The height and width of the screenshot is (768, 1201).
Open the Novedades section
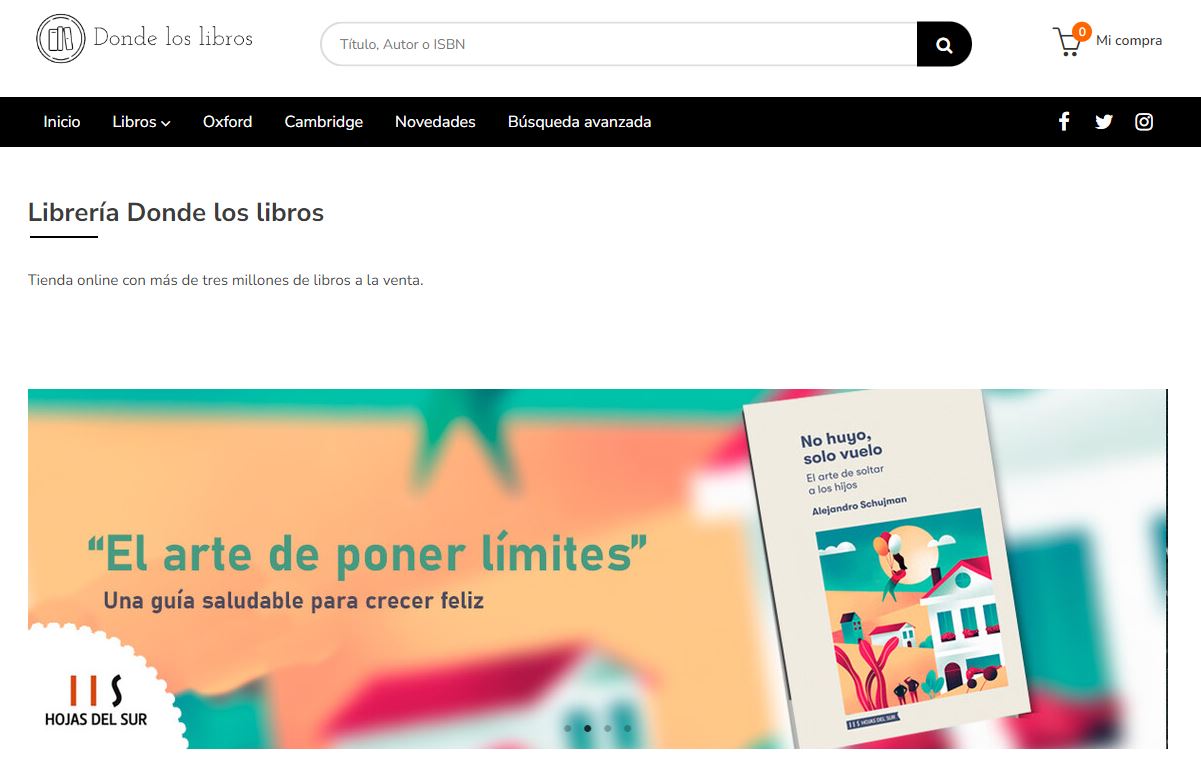[x=435, y=122]
